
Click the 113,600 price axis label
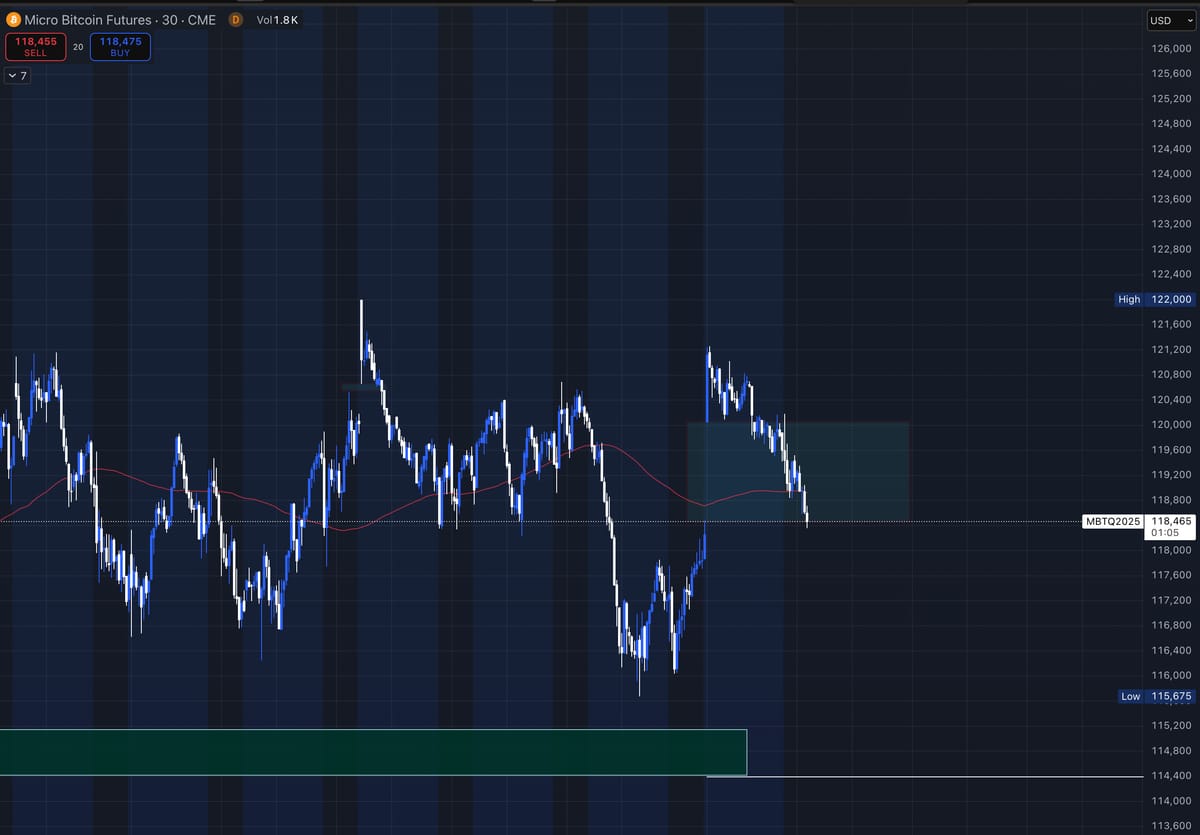pos(1171,825)
